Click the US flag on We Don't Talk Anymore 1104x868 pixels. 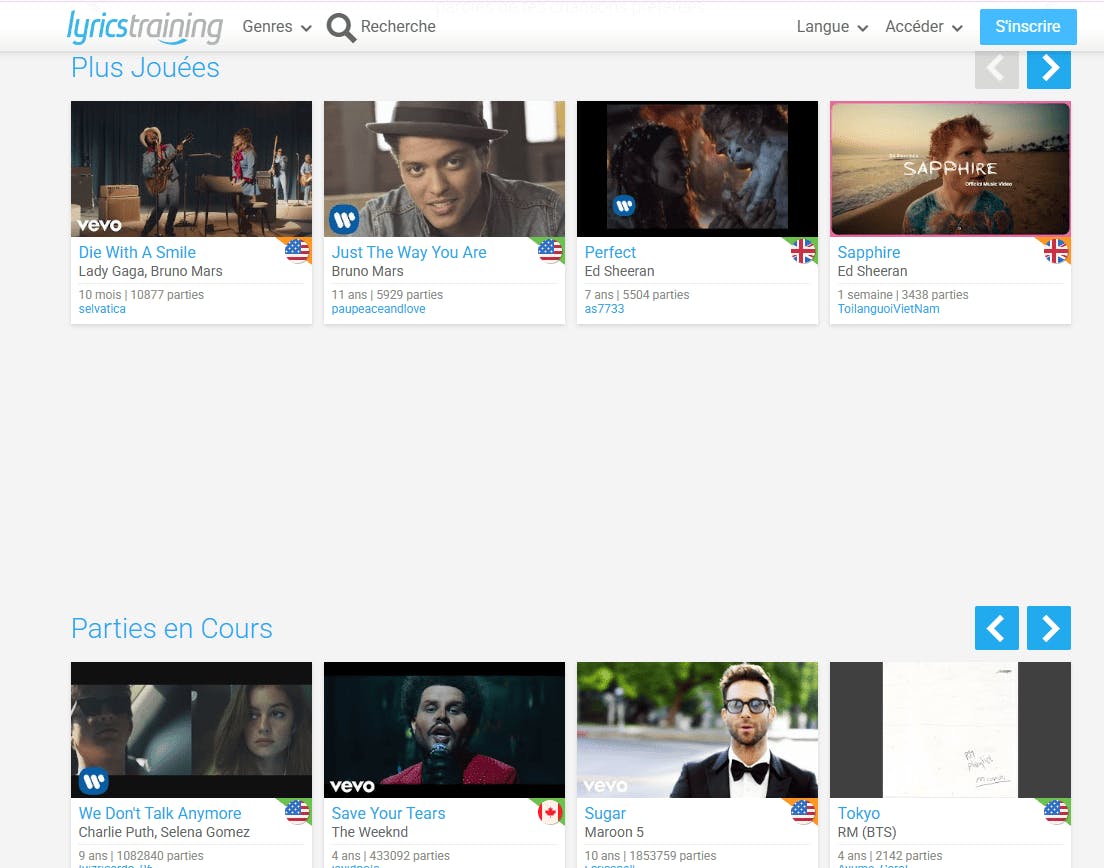297,812
